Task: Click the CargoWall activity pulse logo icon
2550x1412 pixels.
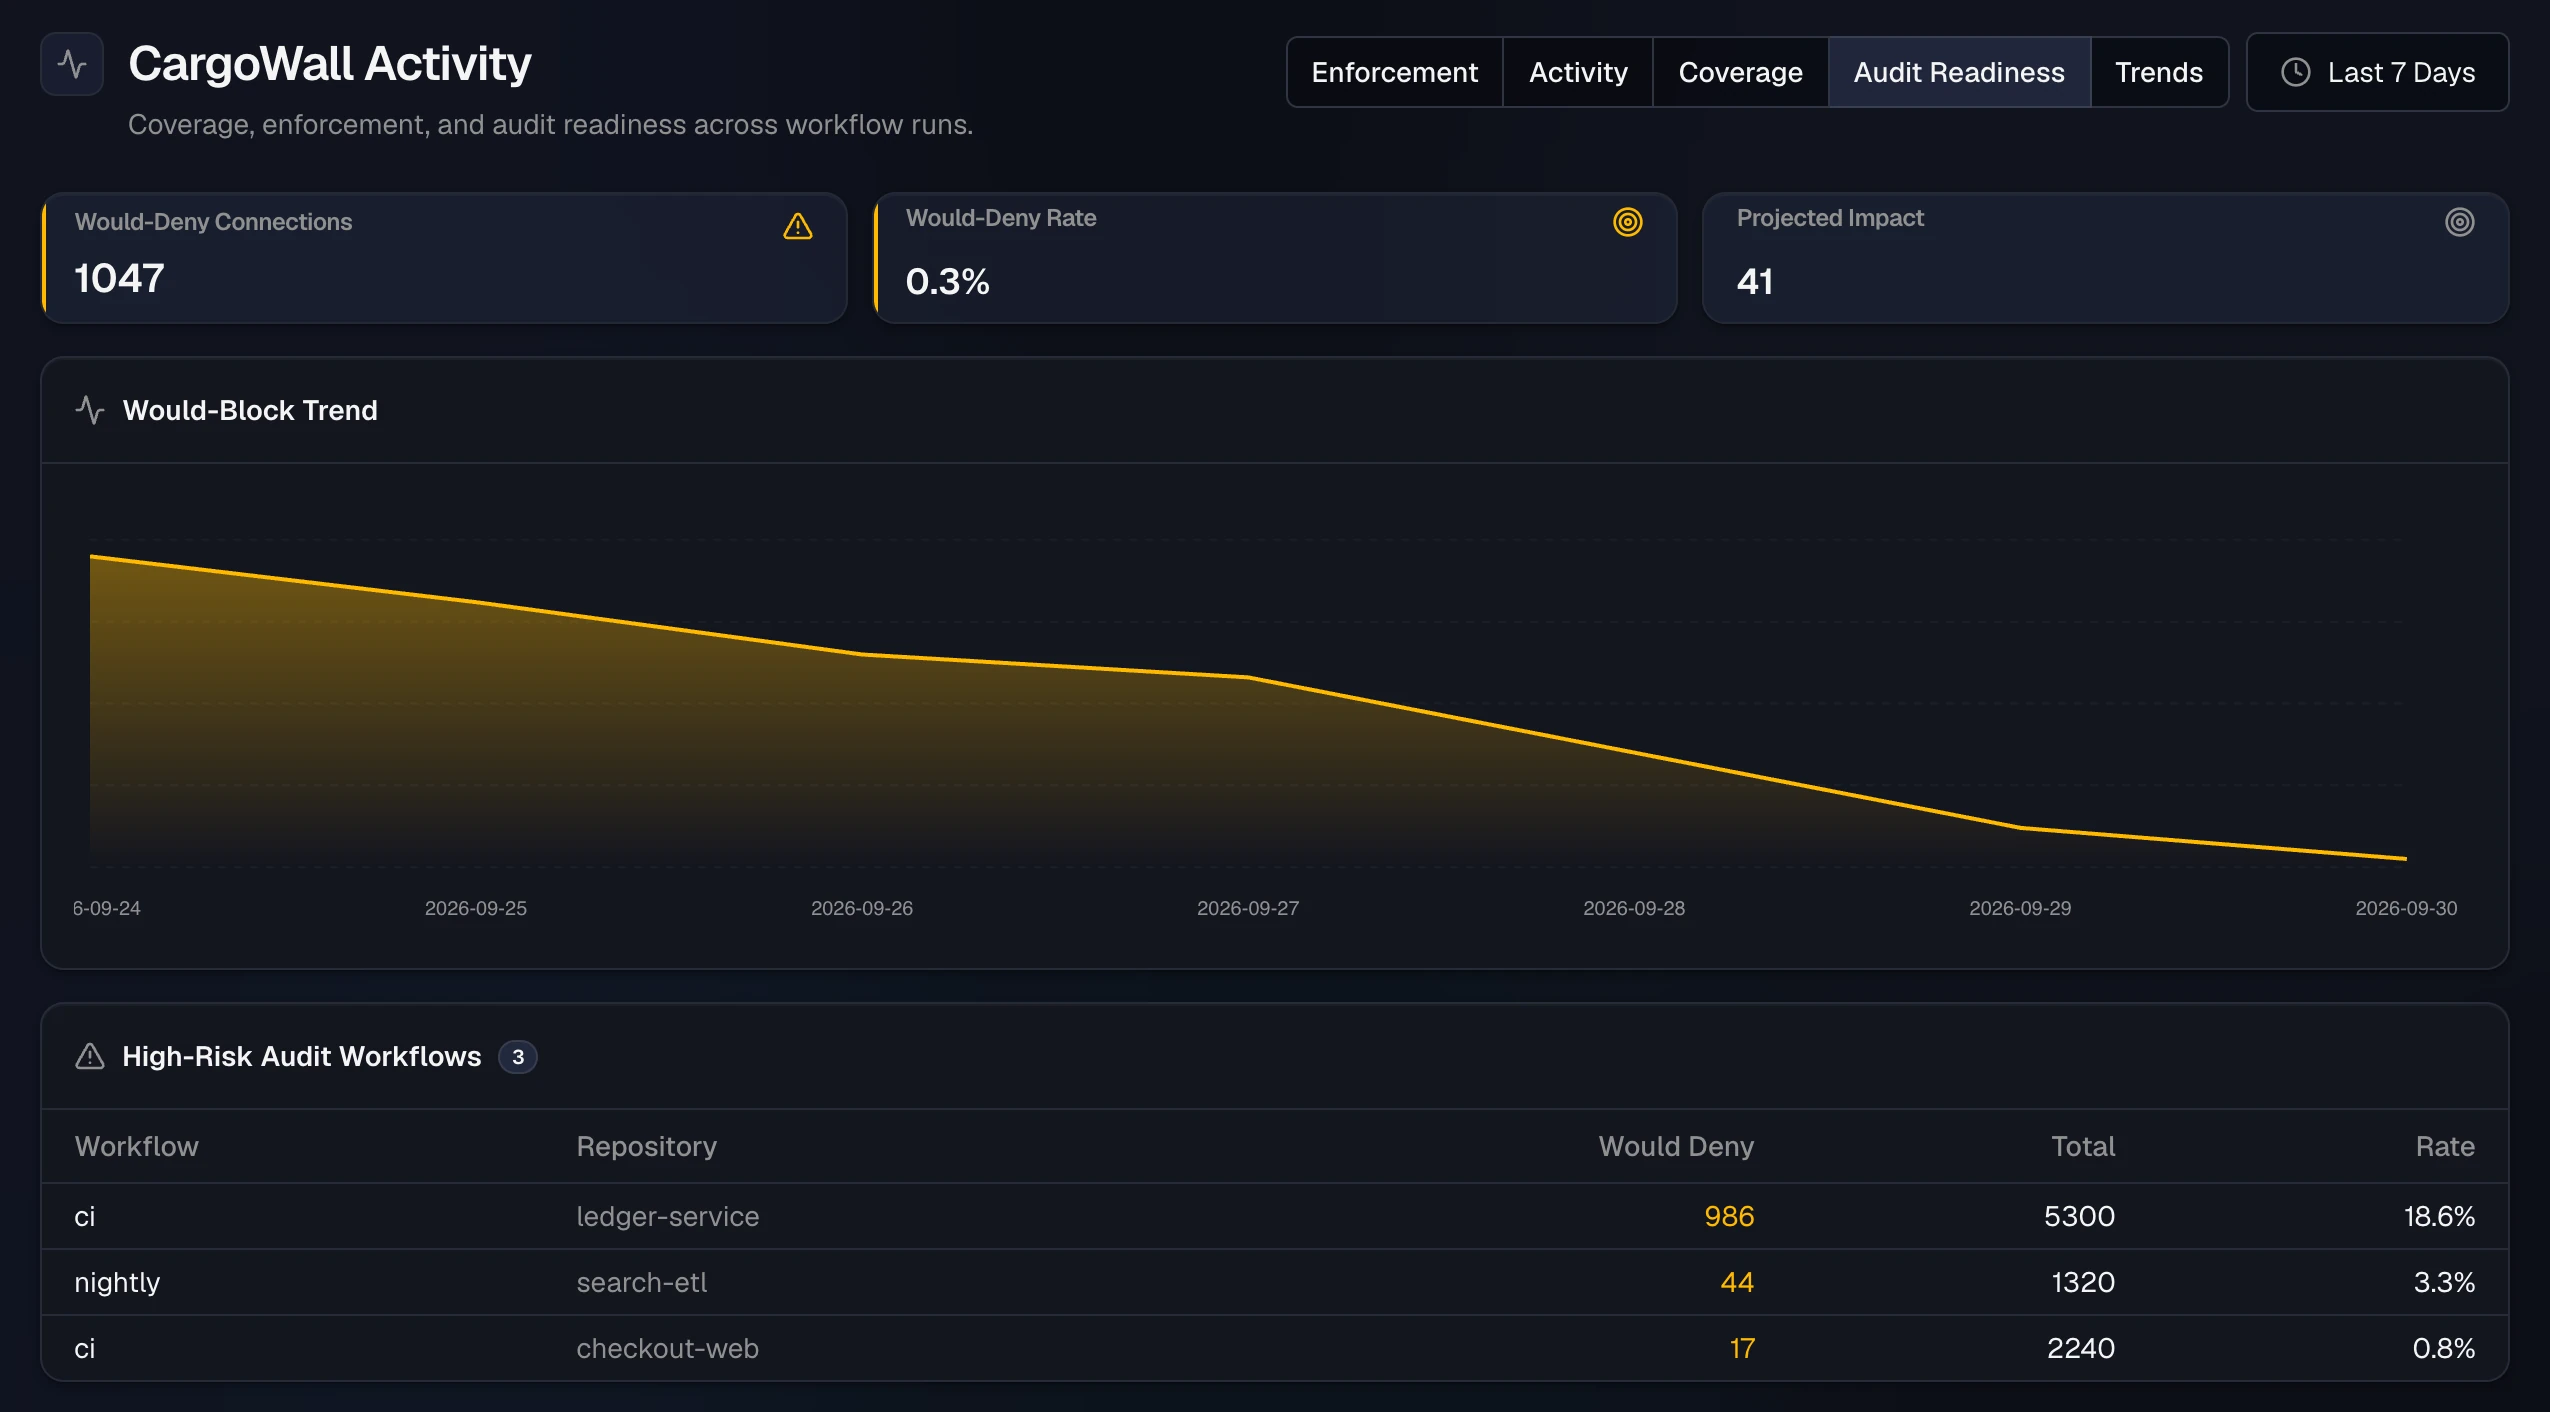Action: point(72,64)
